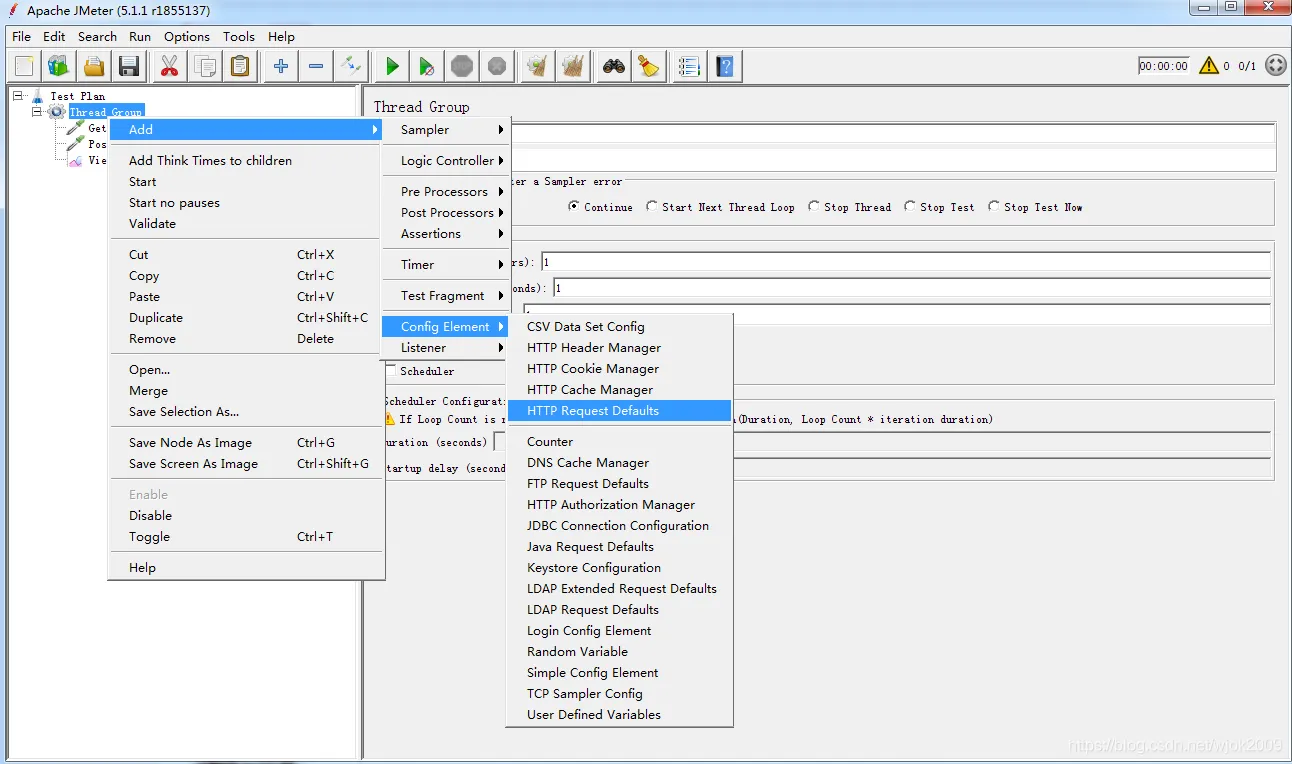Open the Run menu

pos(140,36)
